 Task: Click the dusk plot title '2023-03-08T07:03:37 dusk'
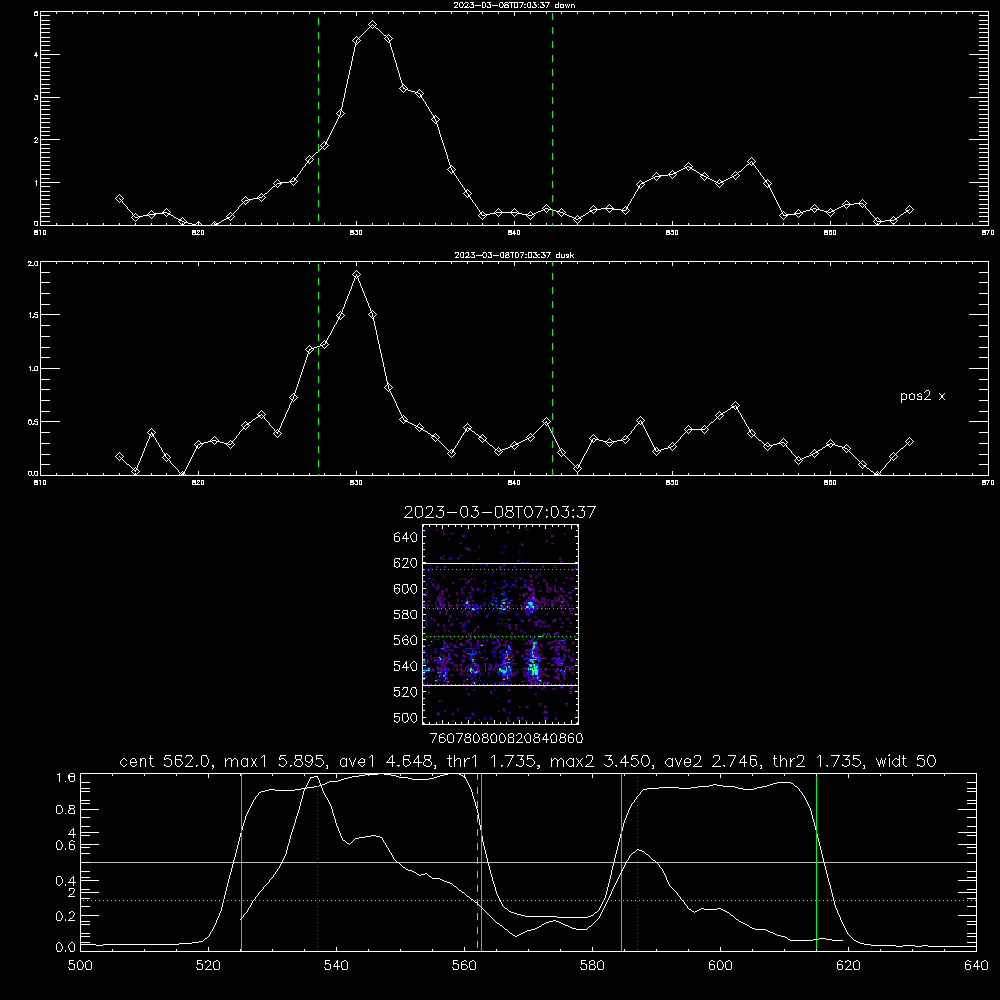point(514,255)
